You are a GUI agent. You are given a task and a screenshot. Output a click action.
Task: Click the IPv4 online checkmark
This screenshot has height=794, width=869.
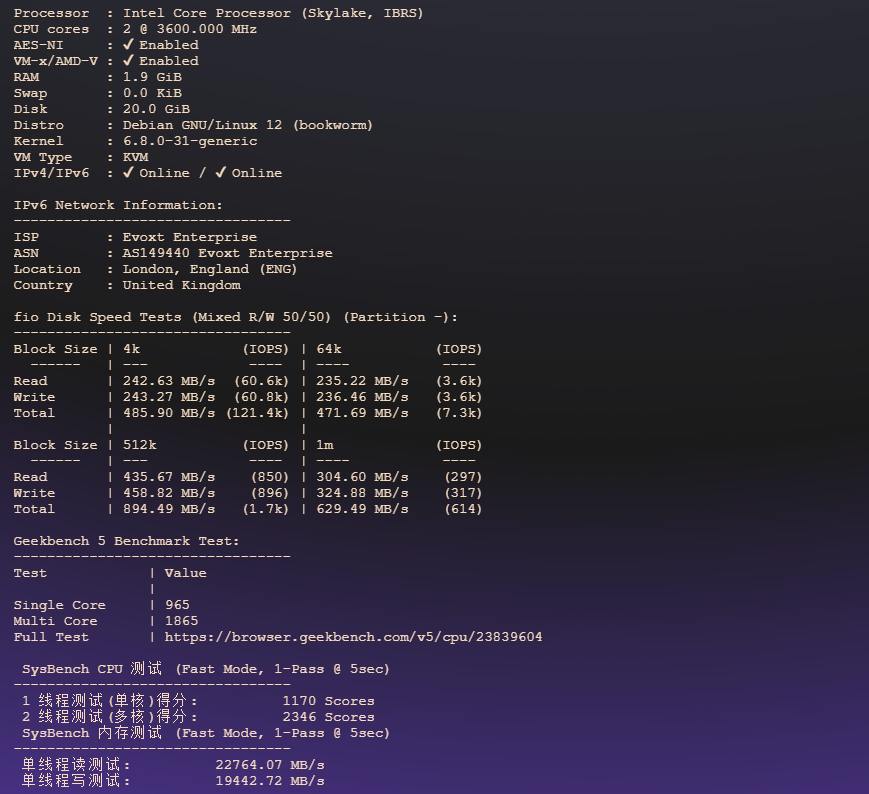point(128,173)
